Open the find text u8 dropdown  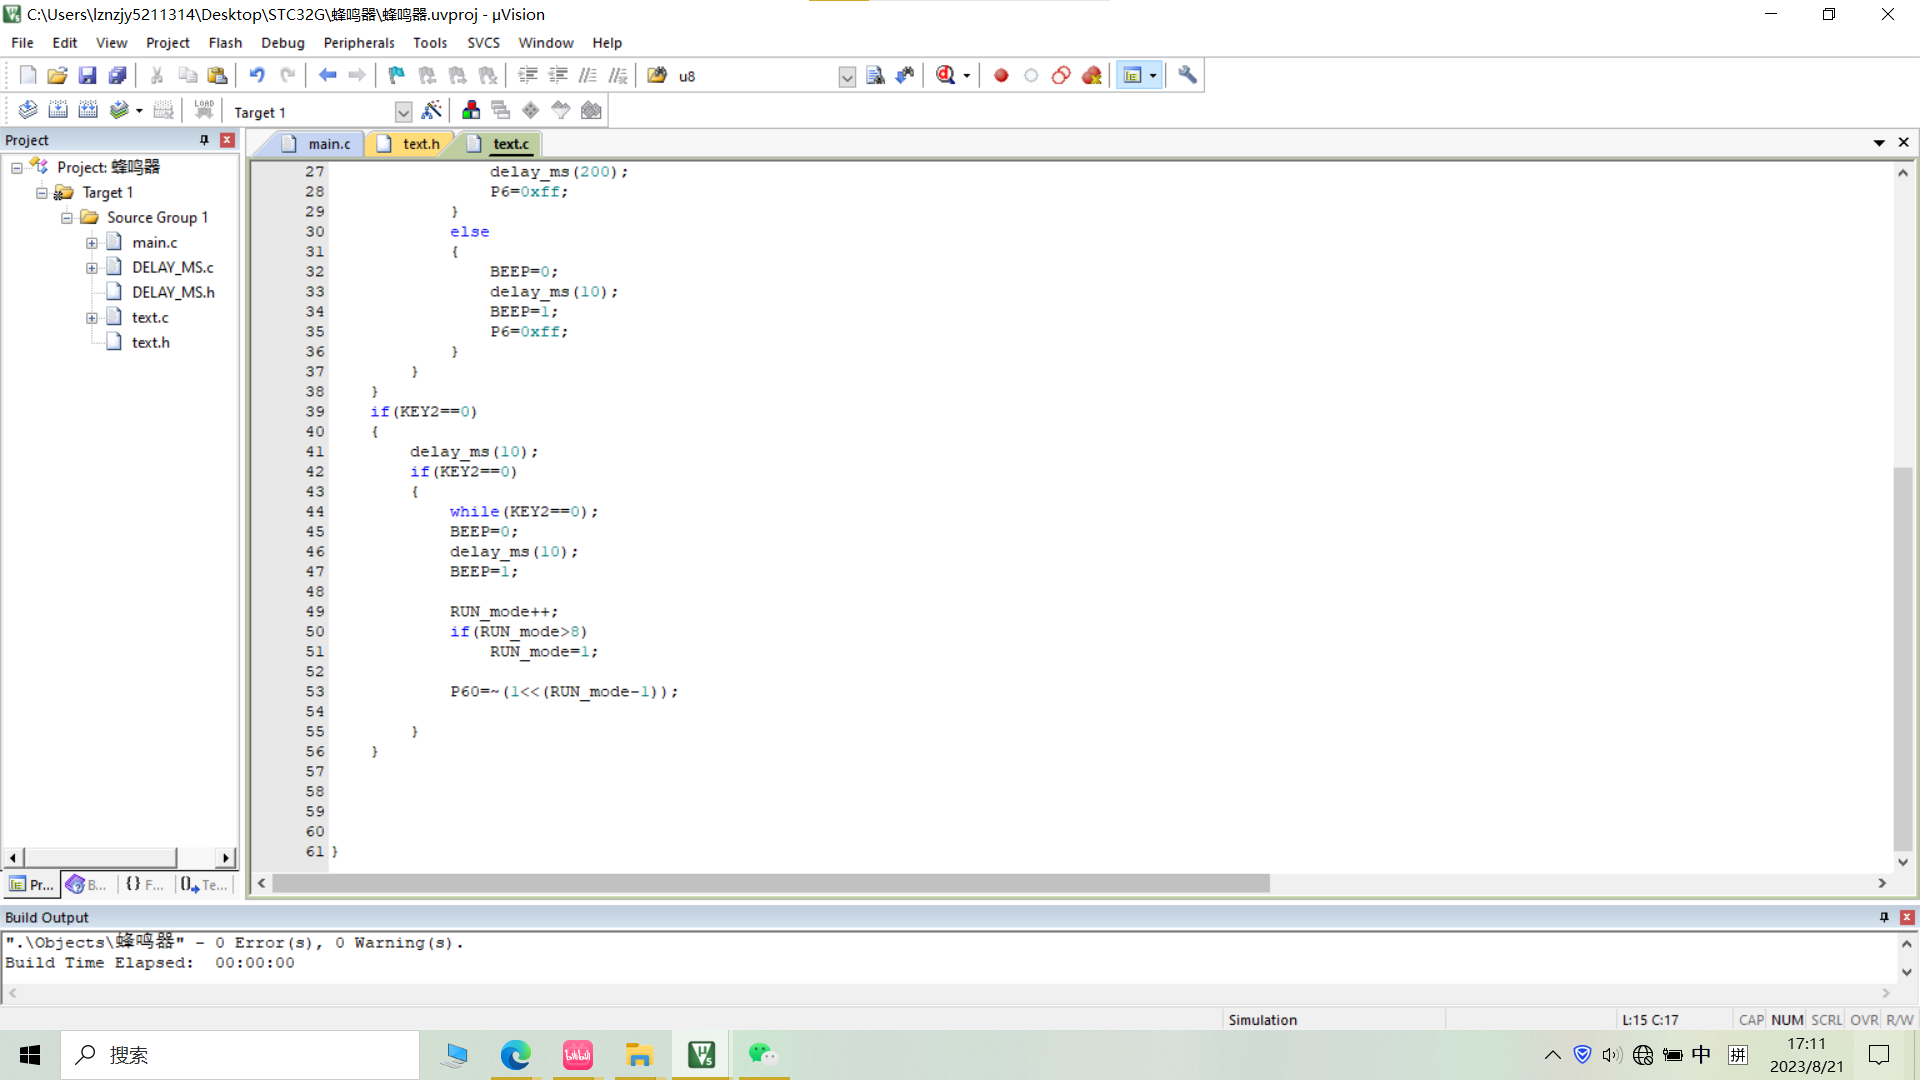coord(847,77)
